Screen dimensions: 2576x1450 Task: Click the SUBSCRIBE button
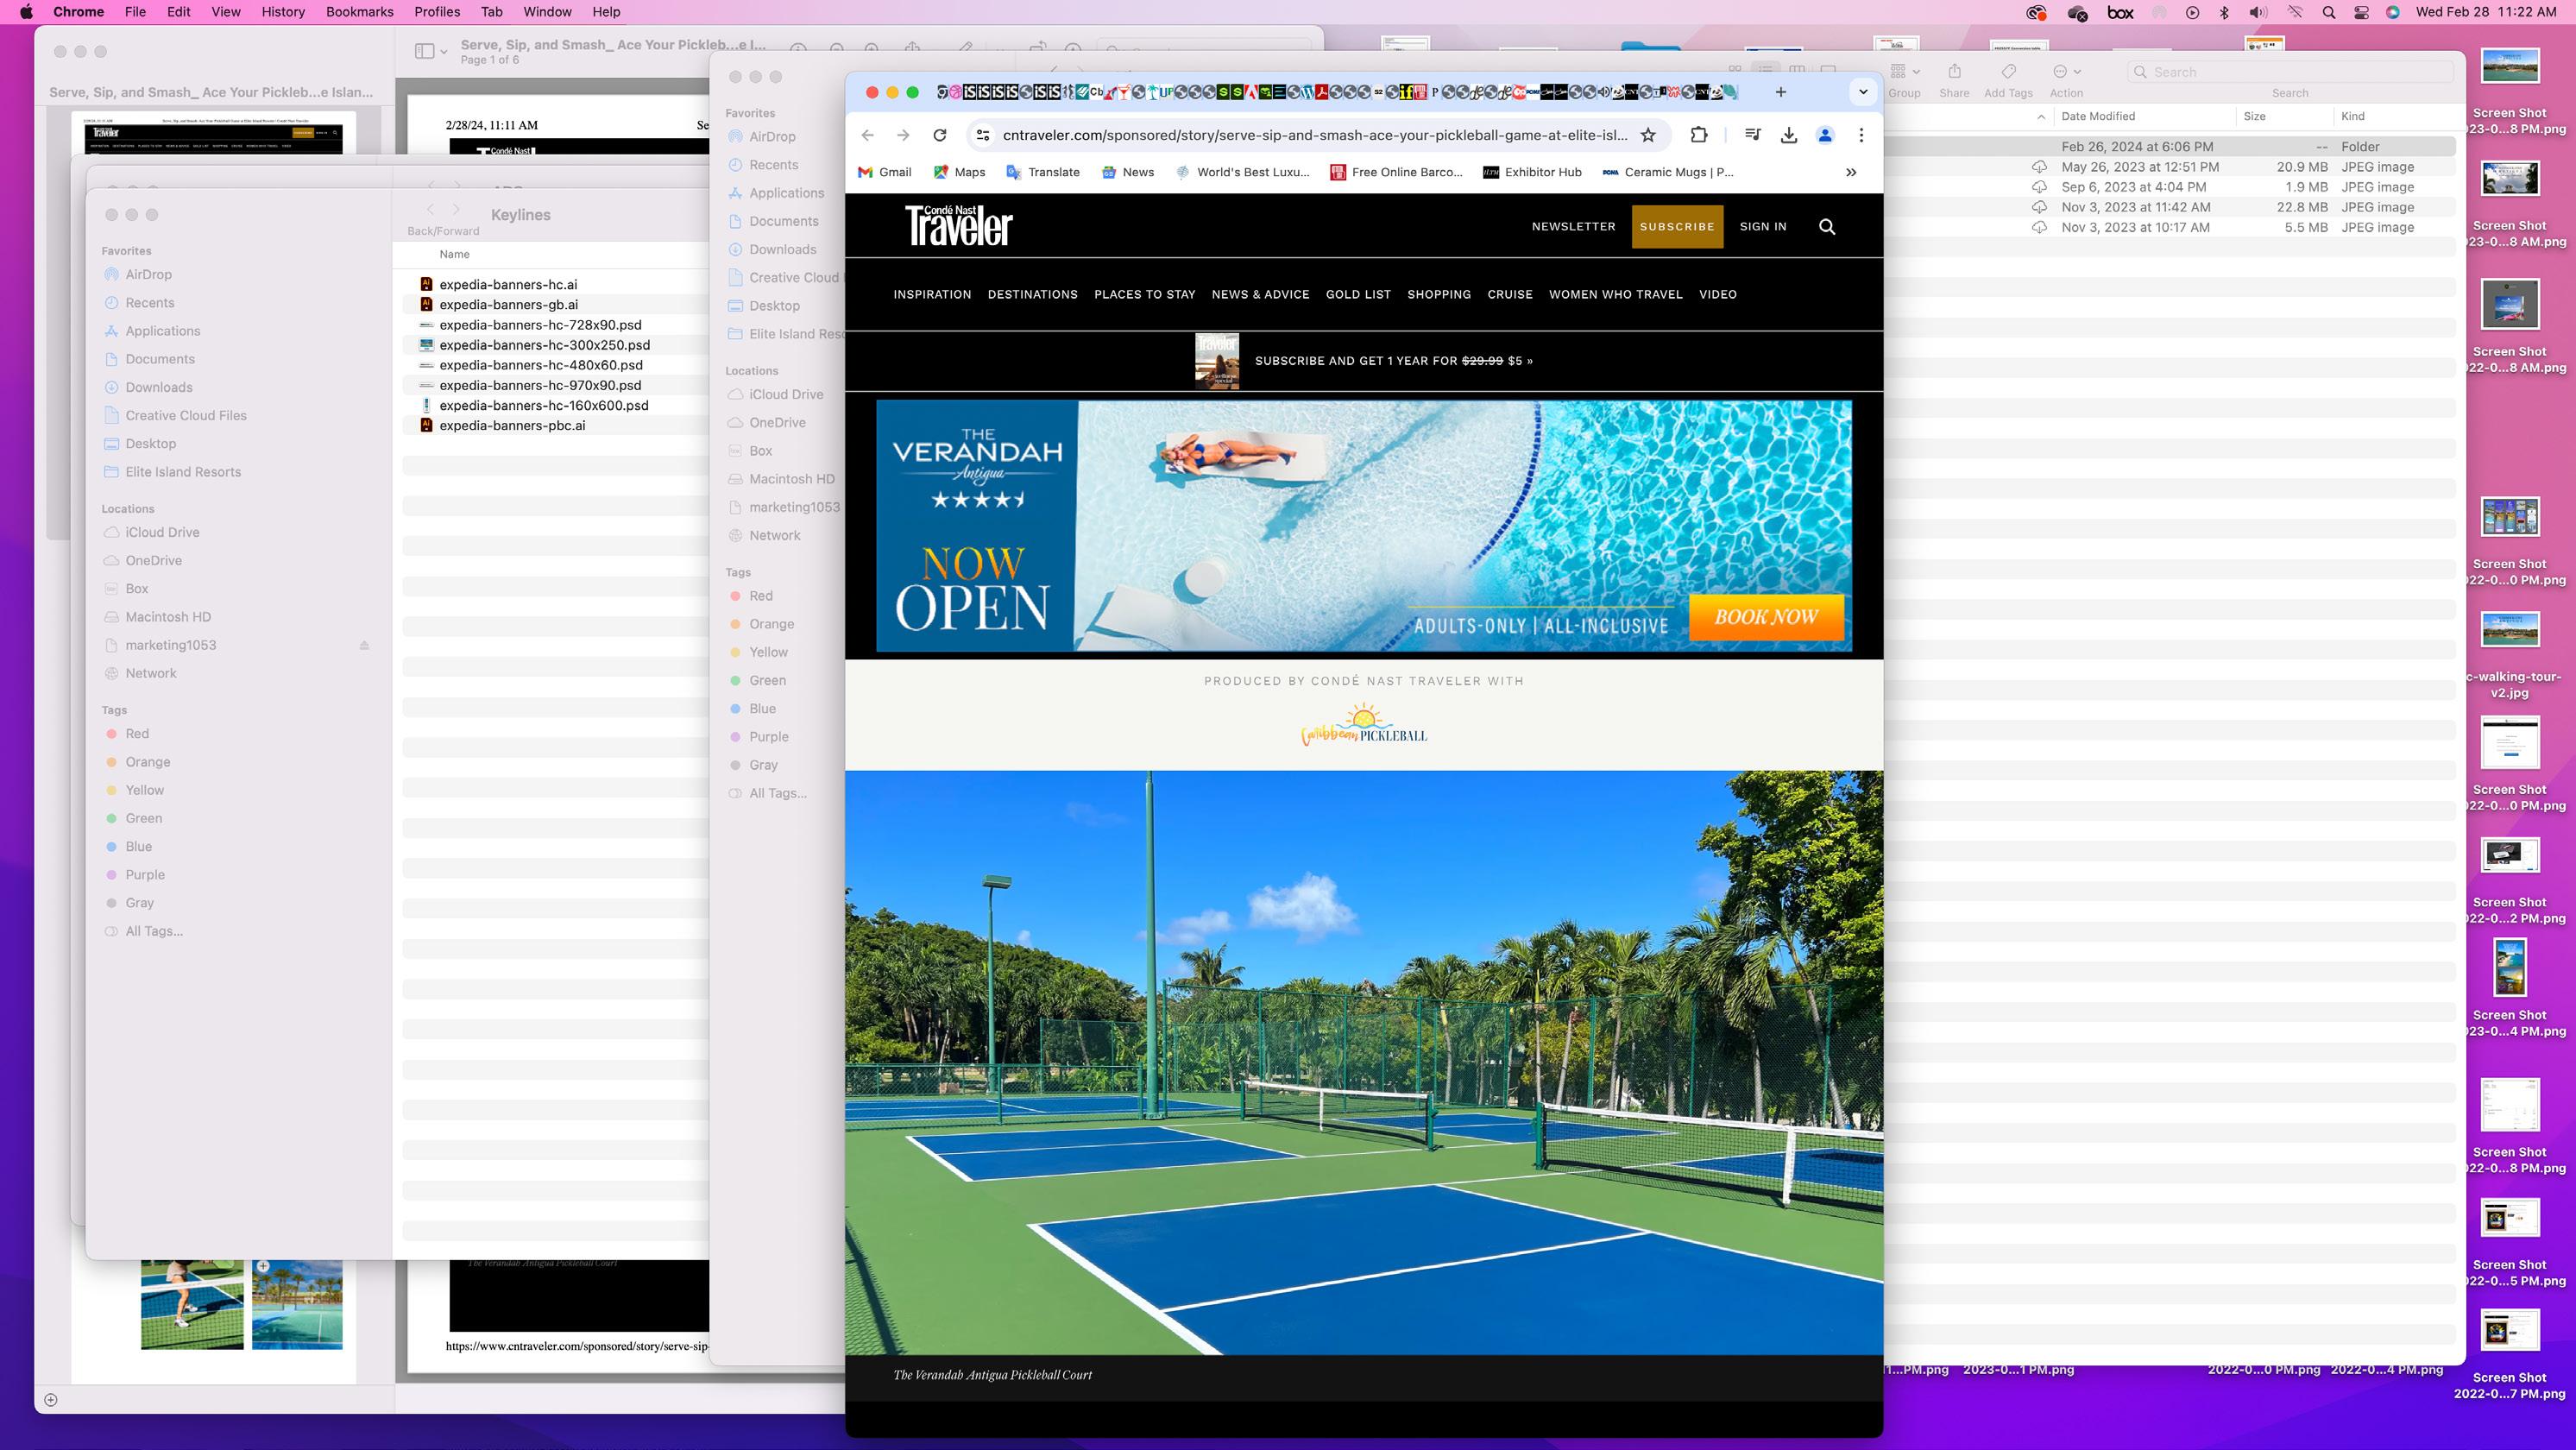(x=1676, y=227)
